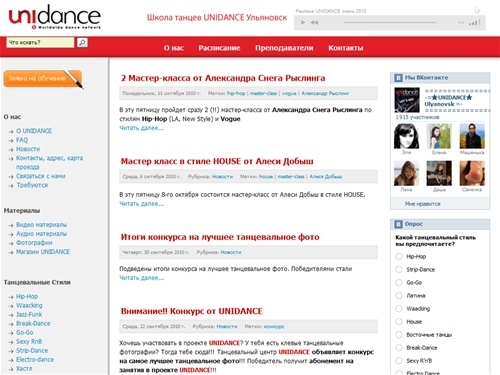Open the Преподаватели menu item
Screen dimensions: 500x375
pyautogui.click(x=284, y=48)
